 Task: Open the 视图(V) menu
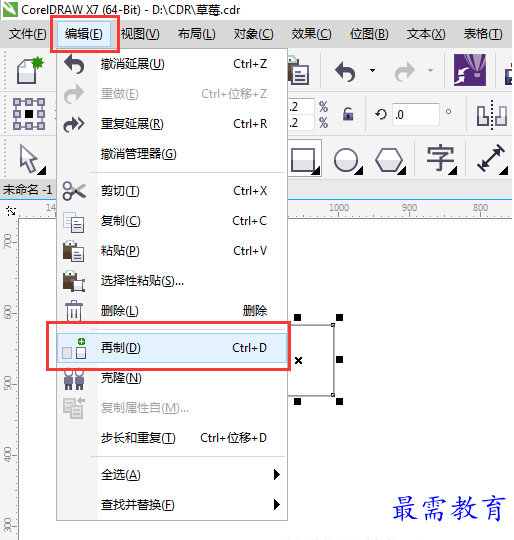coord(140,34)
